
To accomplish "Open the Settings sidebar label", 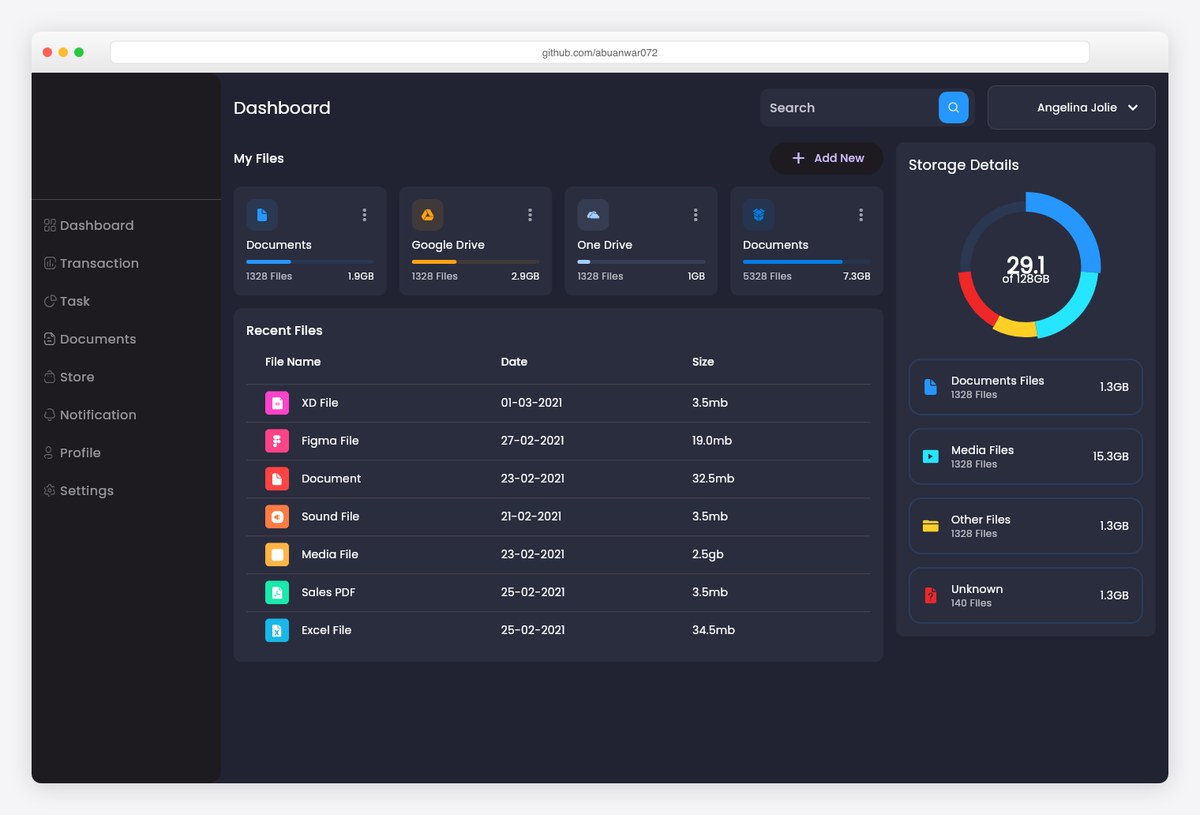I will (87, 491).
